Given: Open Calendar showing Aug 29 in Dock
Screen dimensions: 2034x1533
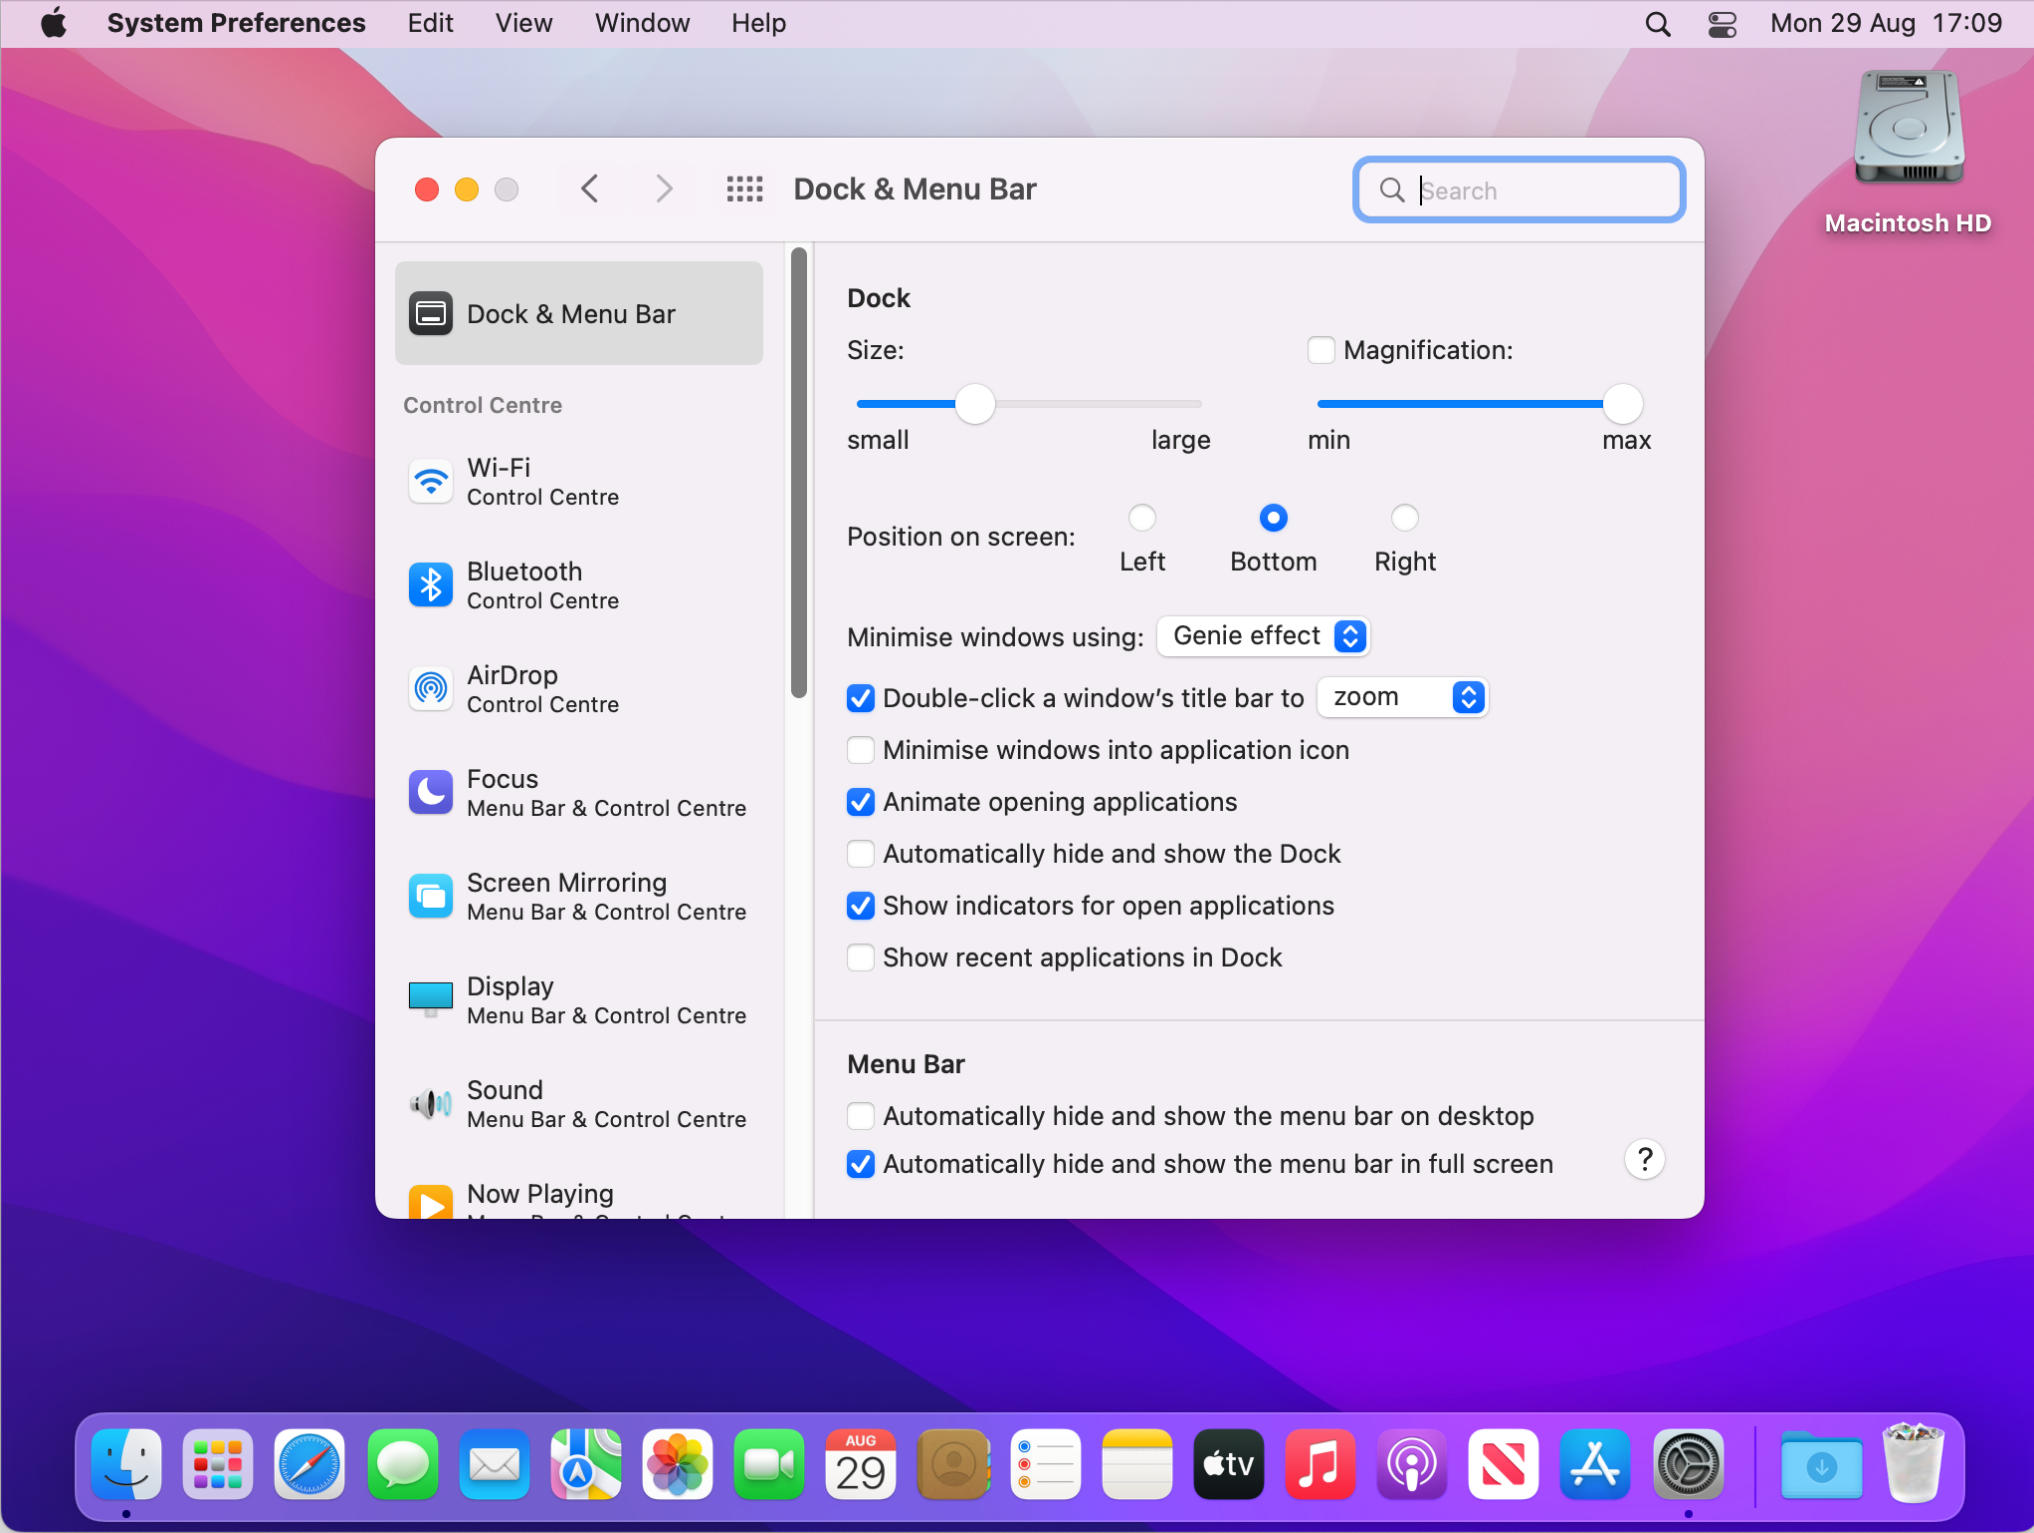Looking at the screenshot, I should tap(861, 1465).
